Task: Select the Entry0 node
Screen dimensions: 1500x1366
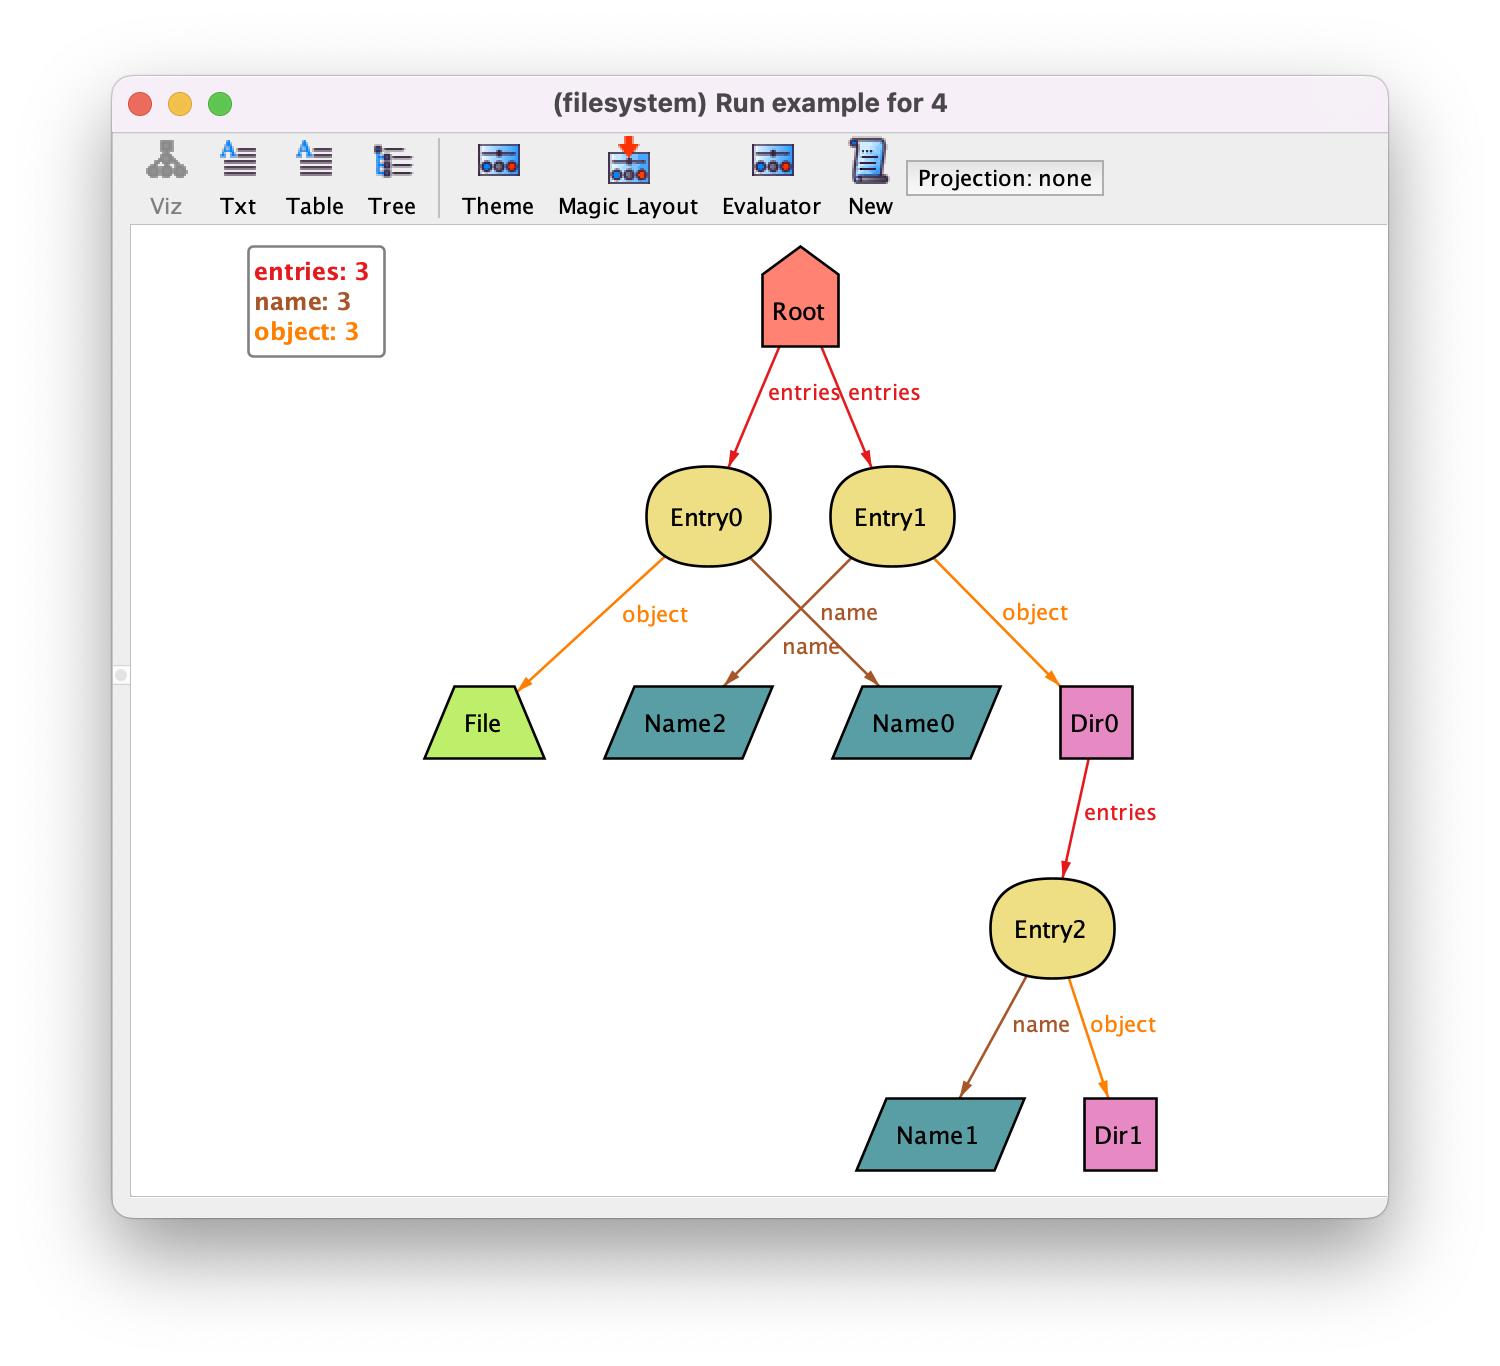Action: (708, 517)
